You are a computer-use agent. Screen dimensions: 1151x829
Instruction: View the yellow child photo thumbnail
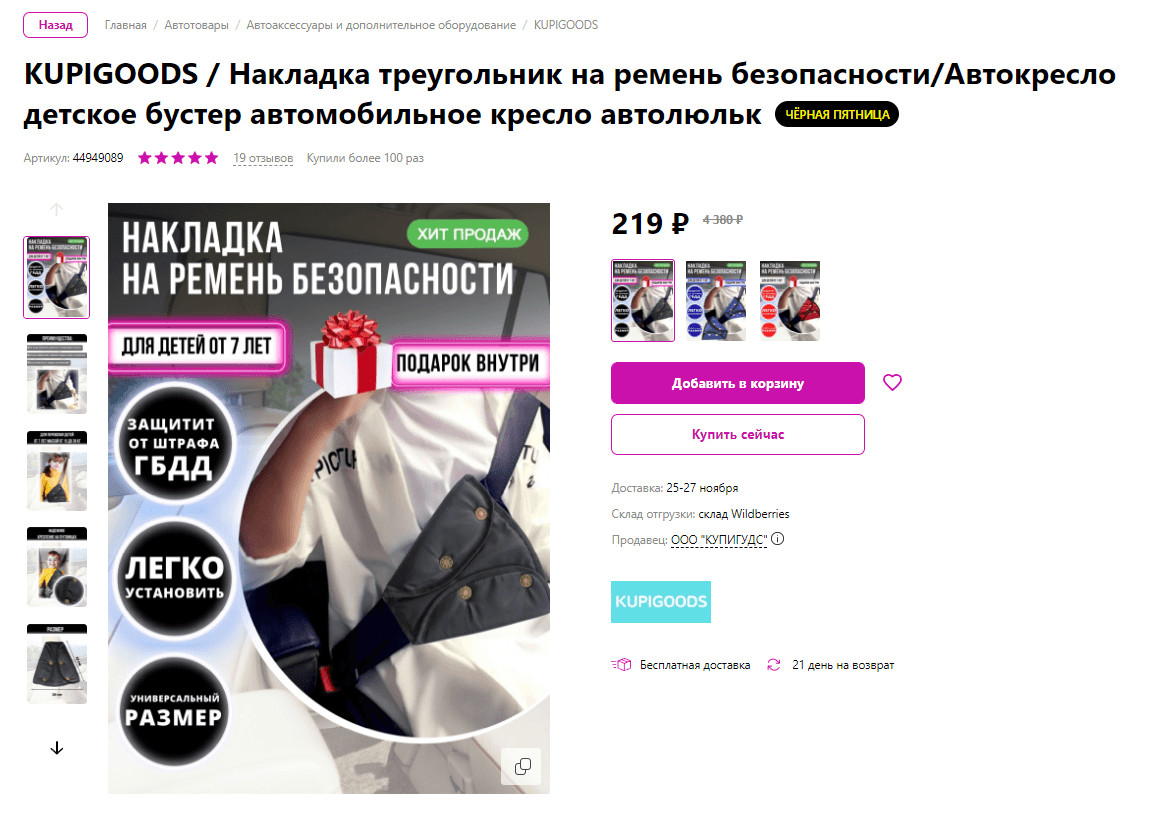pyautogui.click(x=57, y=471)
